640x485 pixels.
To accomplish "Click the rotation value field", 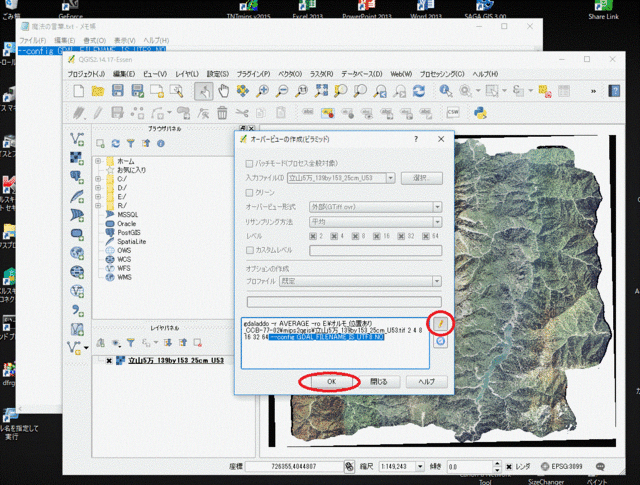I will point(470,466).
